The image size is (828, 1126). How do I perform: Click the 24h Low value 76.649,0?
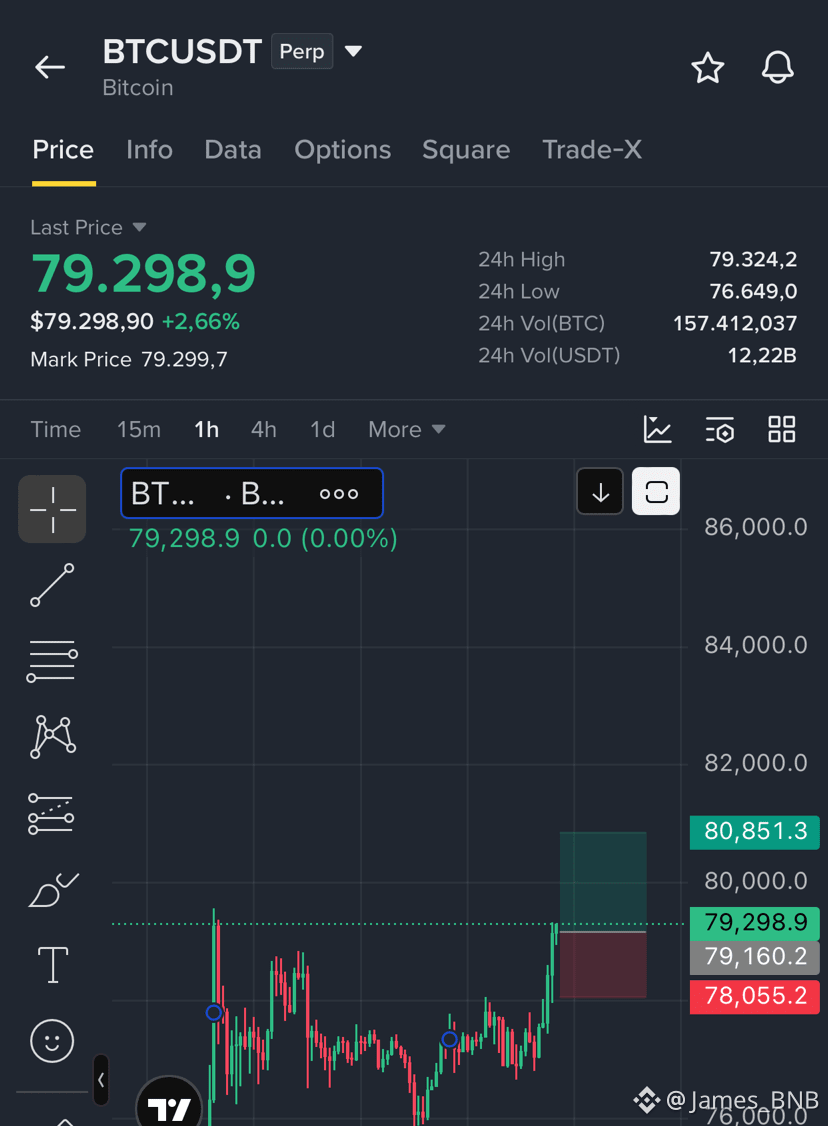coord(753,292)
